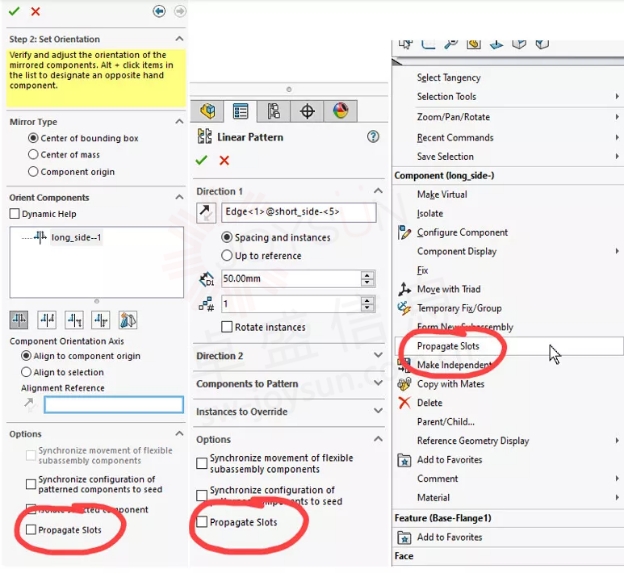
Task: Click the Alignment Reference reverse arrow icon
Action: point(29,404)
